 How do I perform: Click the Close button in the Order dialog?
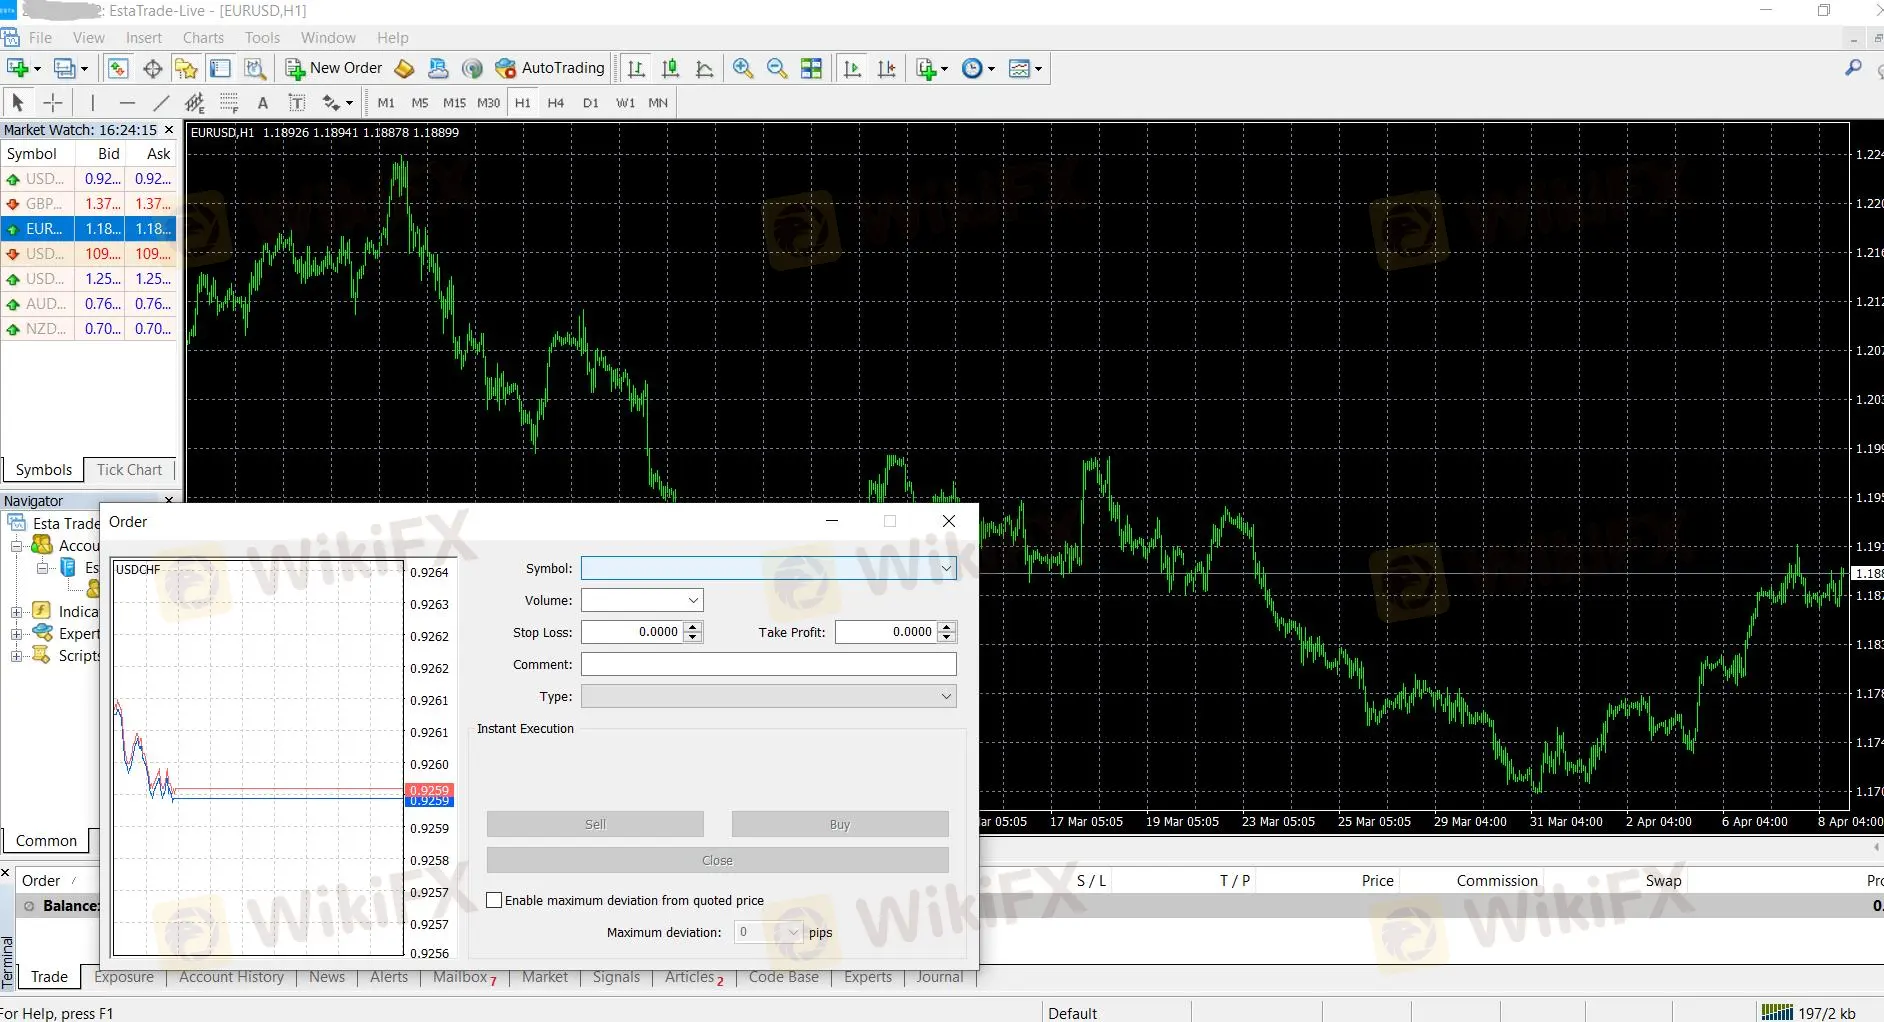(716, 859)
